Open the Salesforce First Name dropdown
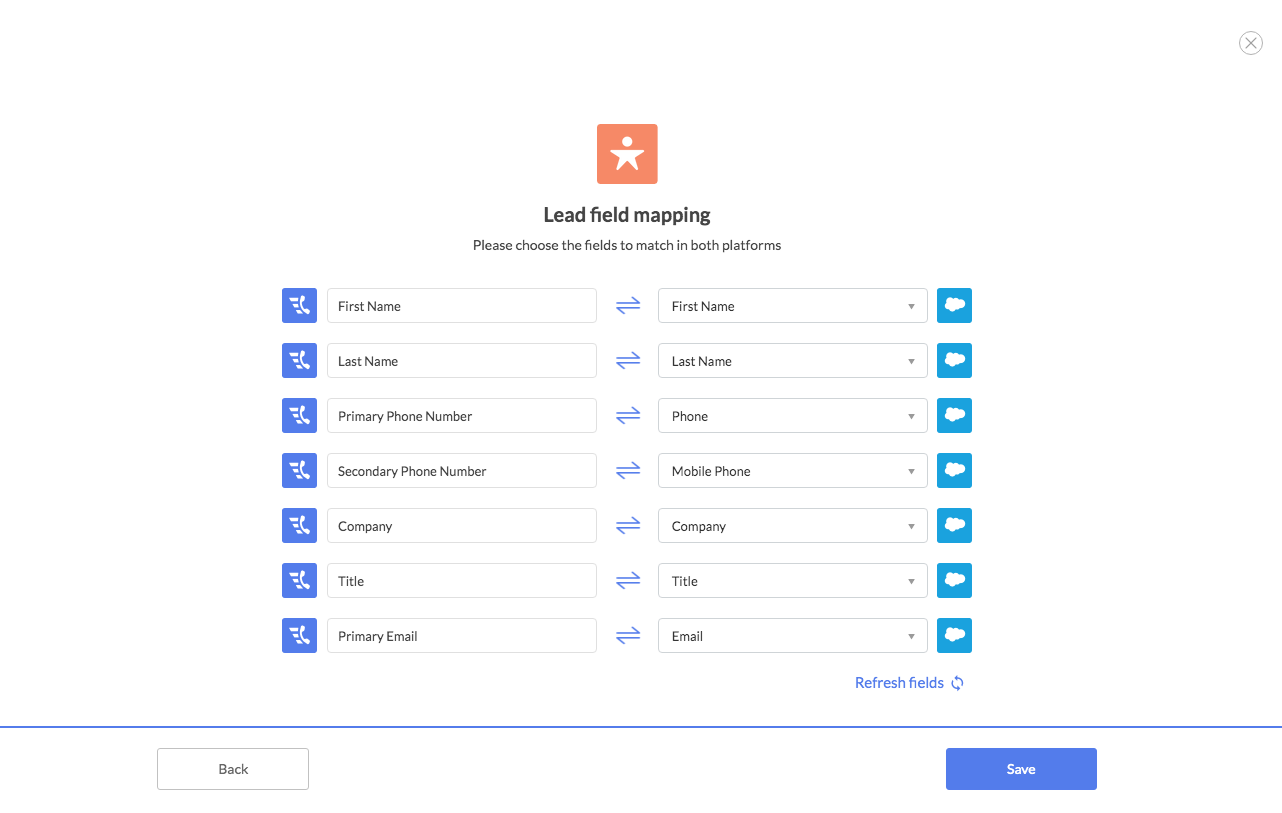The width and height of the screenshot is (1282, 813). coord(792,306)
